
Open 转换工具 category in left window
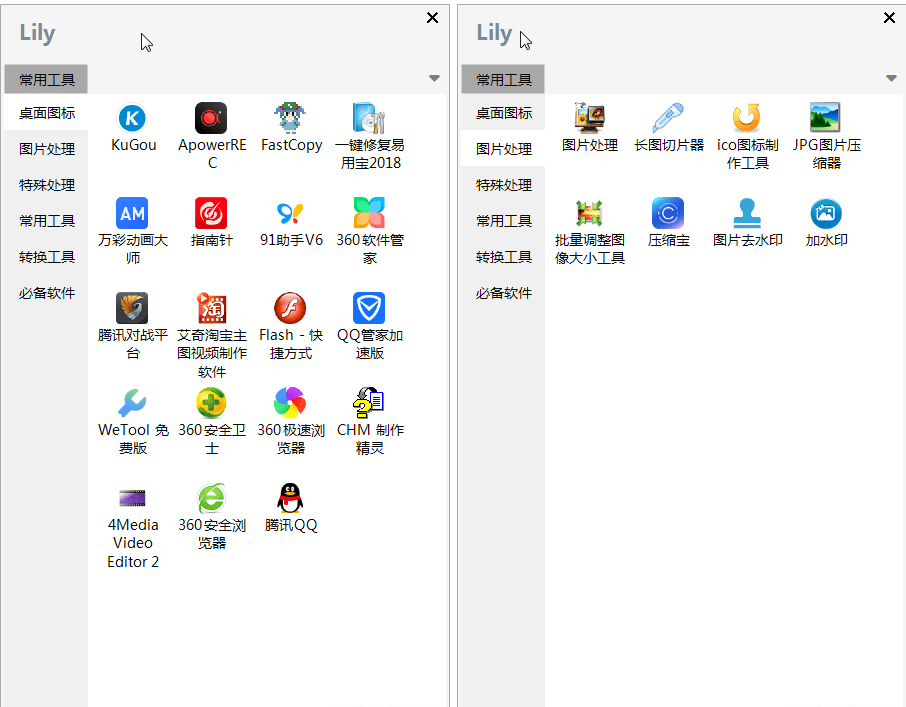(x=46, y=257)
